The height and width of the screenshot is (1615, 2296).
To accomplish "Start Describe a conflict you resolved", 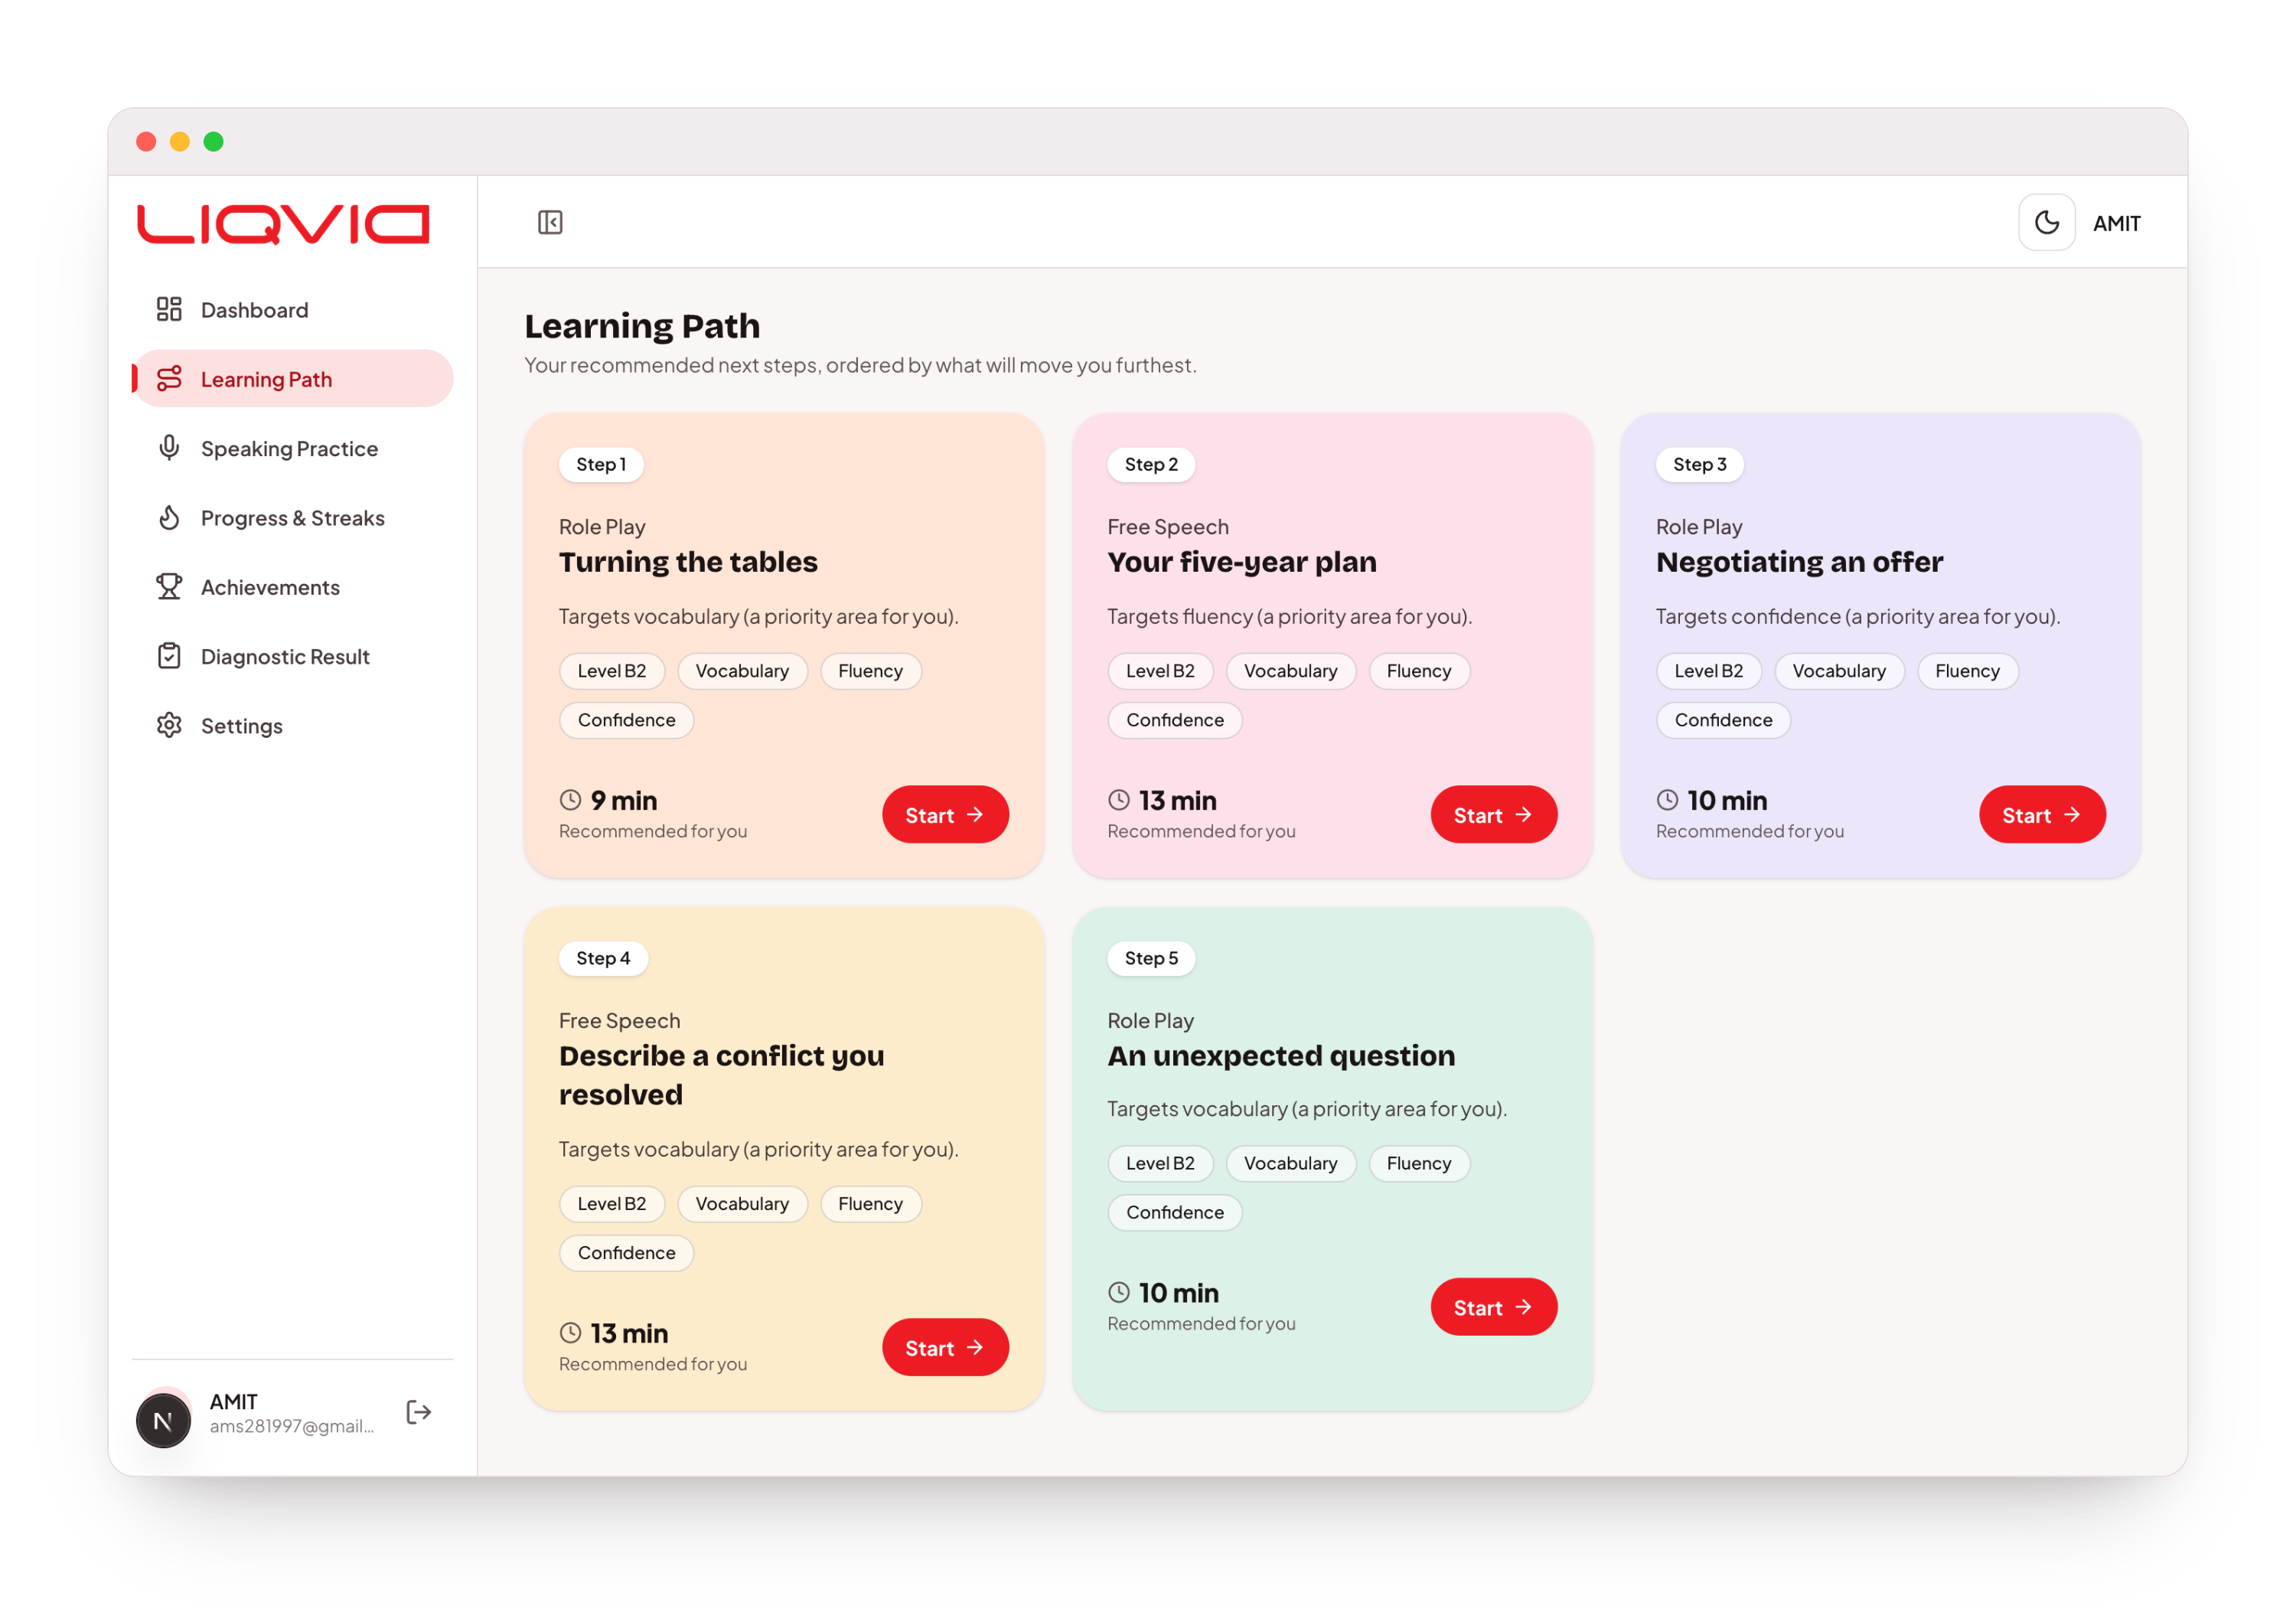I will (945, 1347).
